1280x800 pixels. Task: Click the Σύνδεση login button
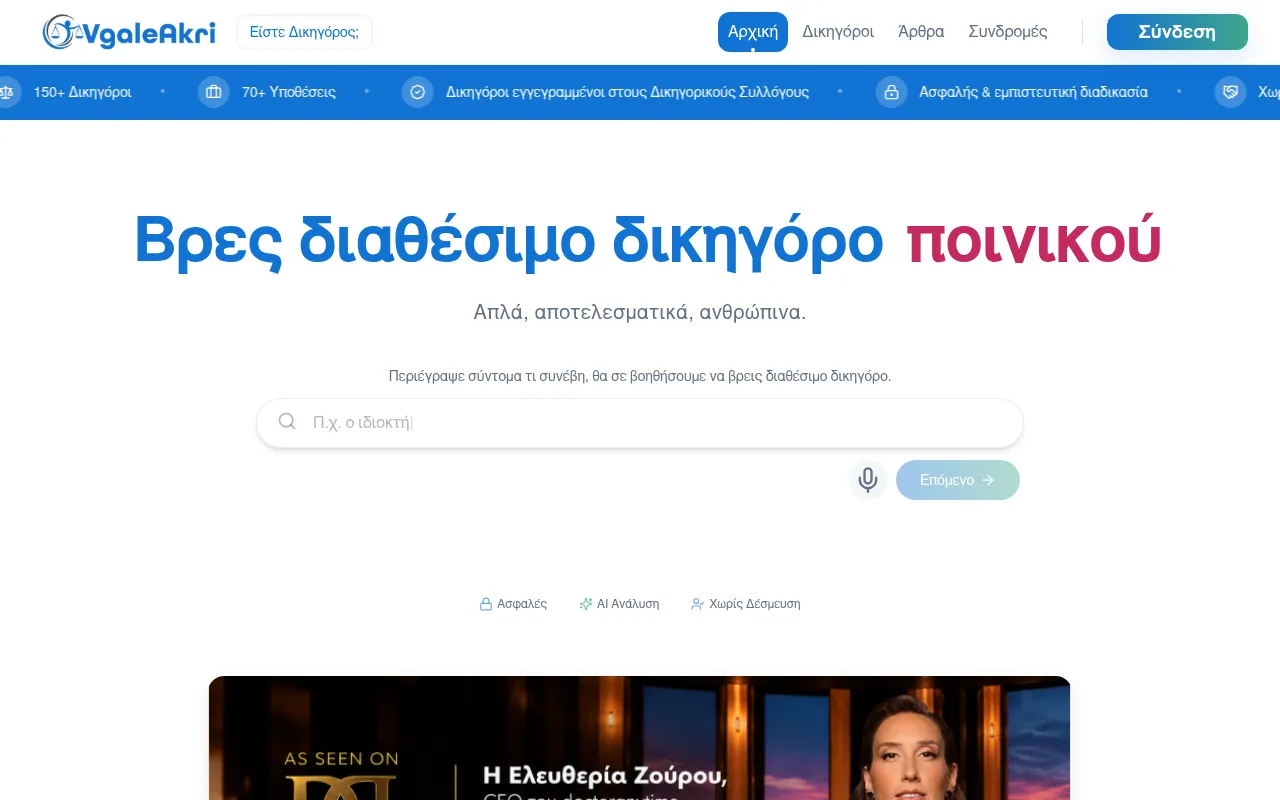click(x=1177, y=32)
